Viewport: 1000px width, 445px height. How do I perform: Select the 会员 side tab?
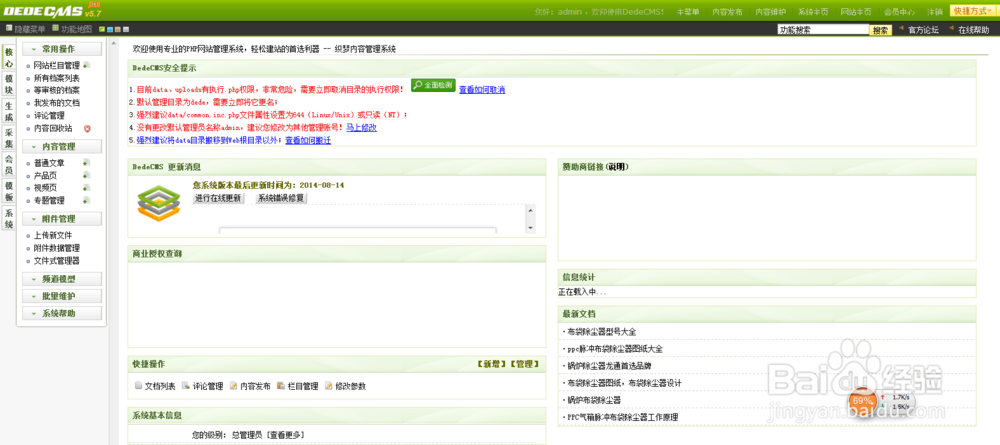coord(9,165)
